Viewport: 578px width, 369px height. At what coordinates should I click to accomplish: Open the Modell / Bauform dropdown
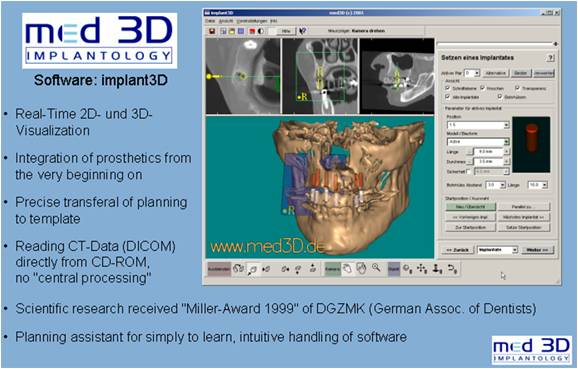[x=478, y=142]
